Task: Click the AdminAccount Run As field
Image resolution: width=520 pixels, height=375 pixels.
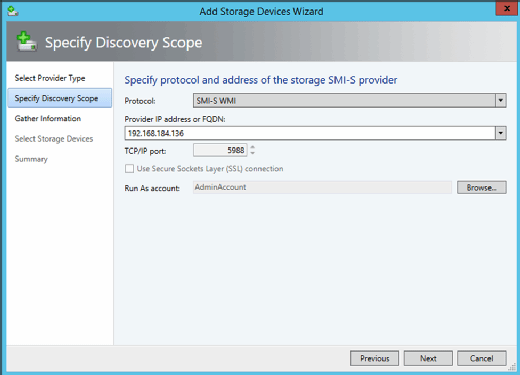Action: point(322,187)
